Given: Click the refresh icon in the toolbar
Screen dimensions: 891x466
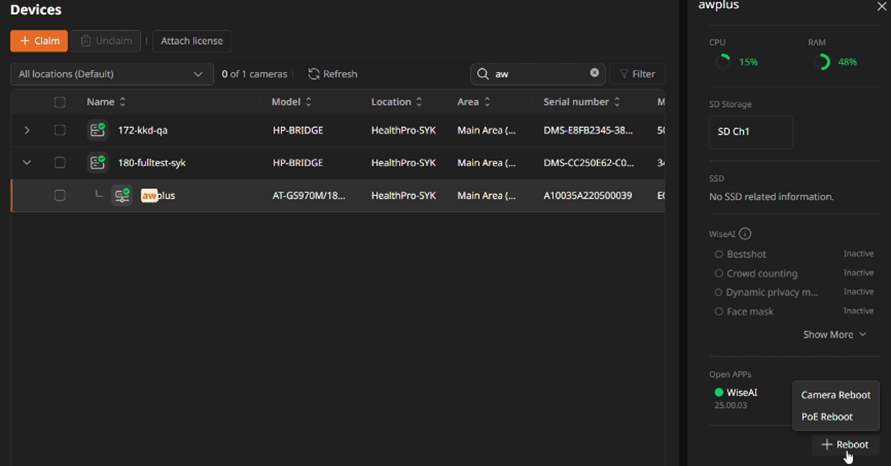Looking at the screenshot, I should (314, 74).
